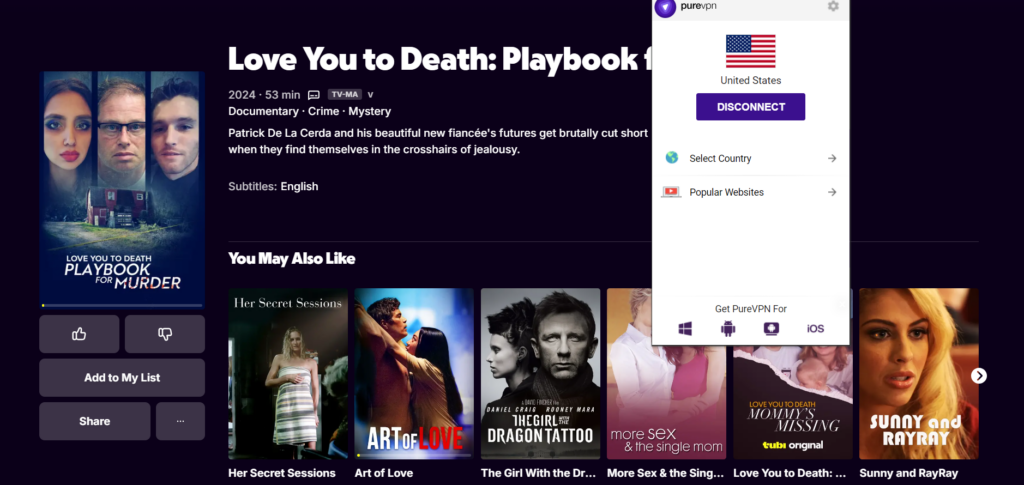Viewport: 1024px width, 485px height.
Task: Open Popular Websites list
Action: point(750,192)
